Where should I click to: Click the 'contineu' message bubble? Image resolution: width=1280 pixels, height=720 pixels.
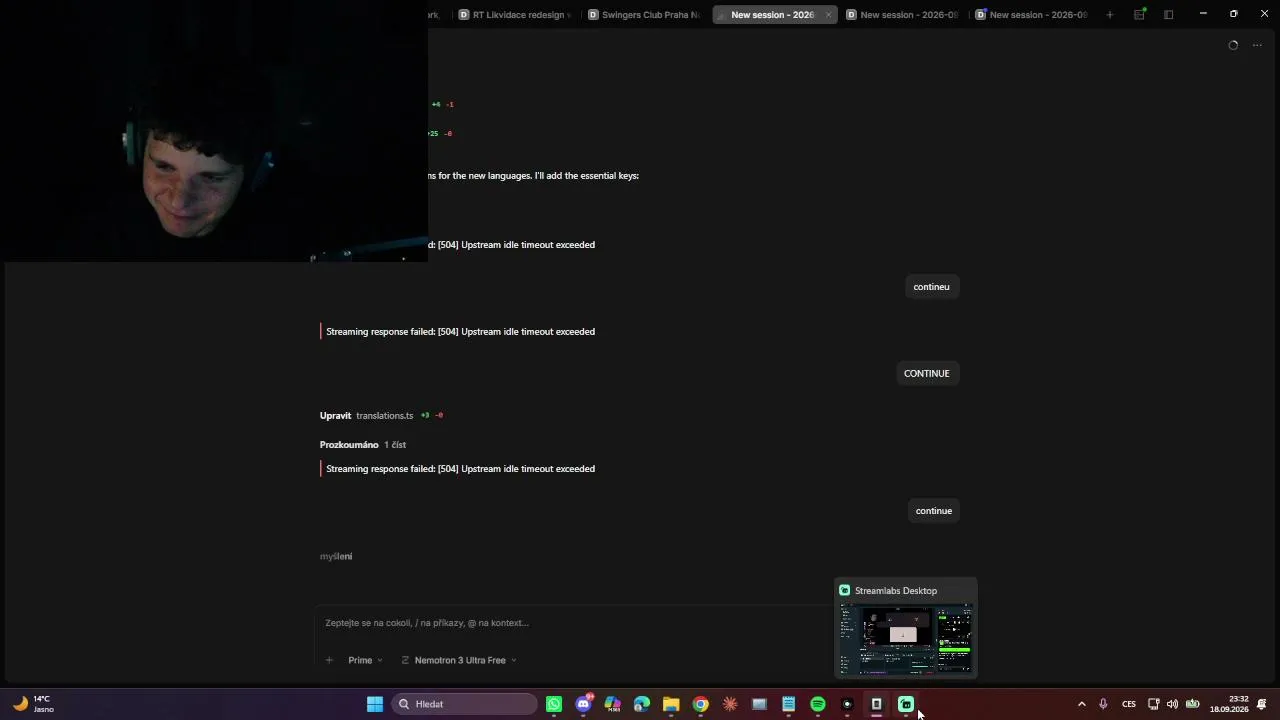(x=931, y=287)
